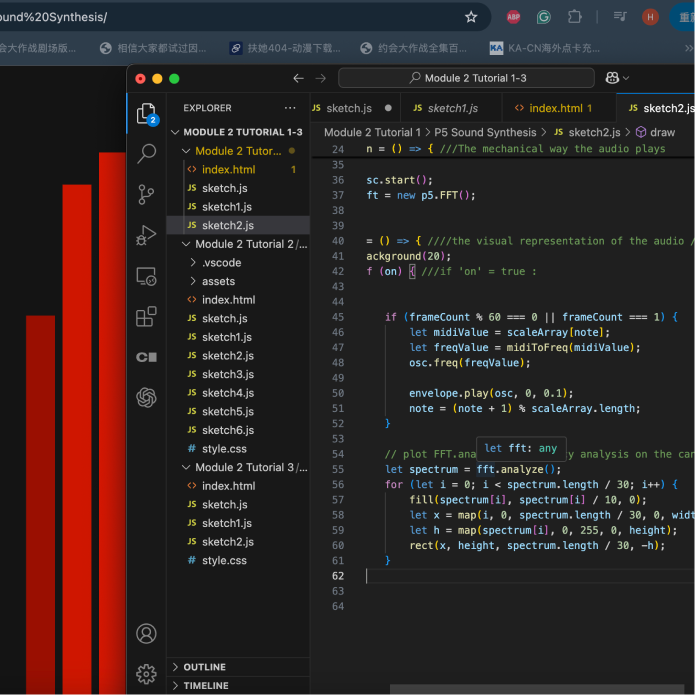This screenshot has height=695, width=695.
Task: Open sketch3.js in the Explorer
Action: tap(238, 374)
